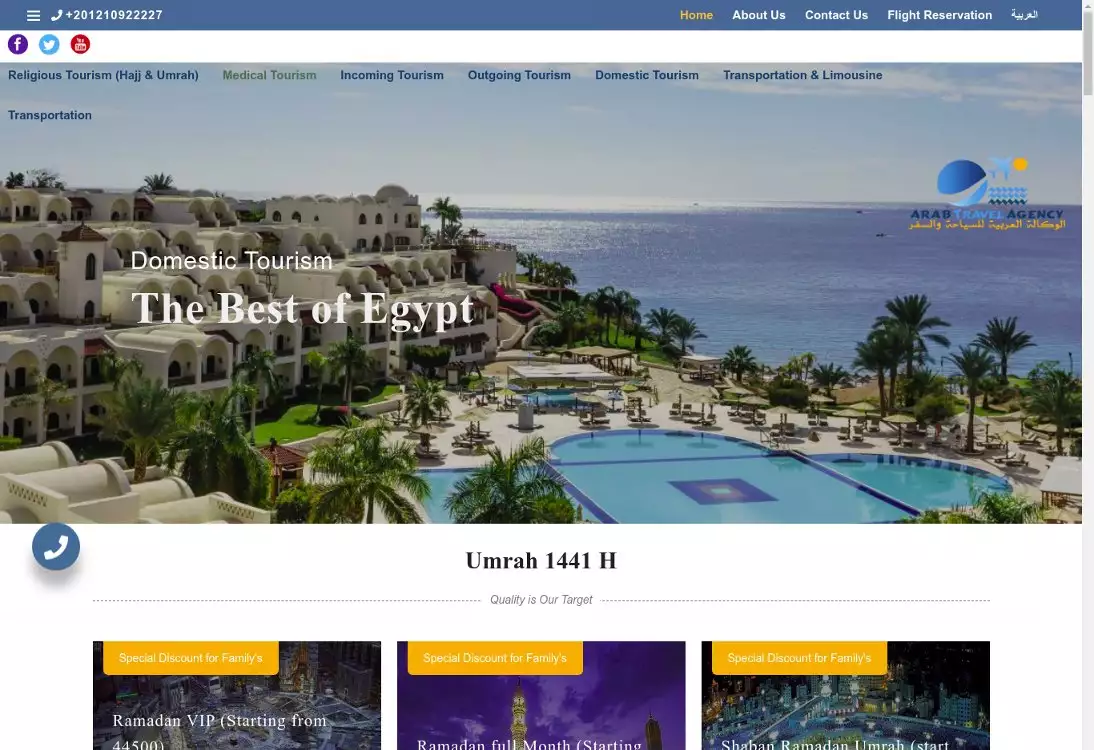Open the Twitter social icon
The image size is (1094, 750).
point(49,44)
